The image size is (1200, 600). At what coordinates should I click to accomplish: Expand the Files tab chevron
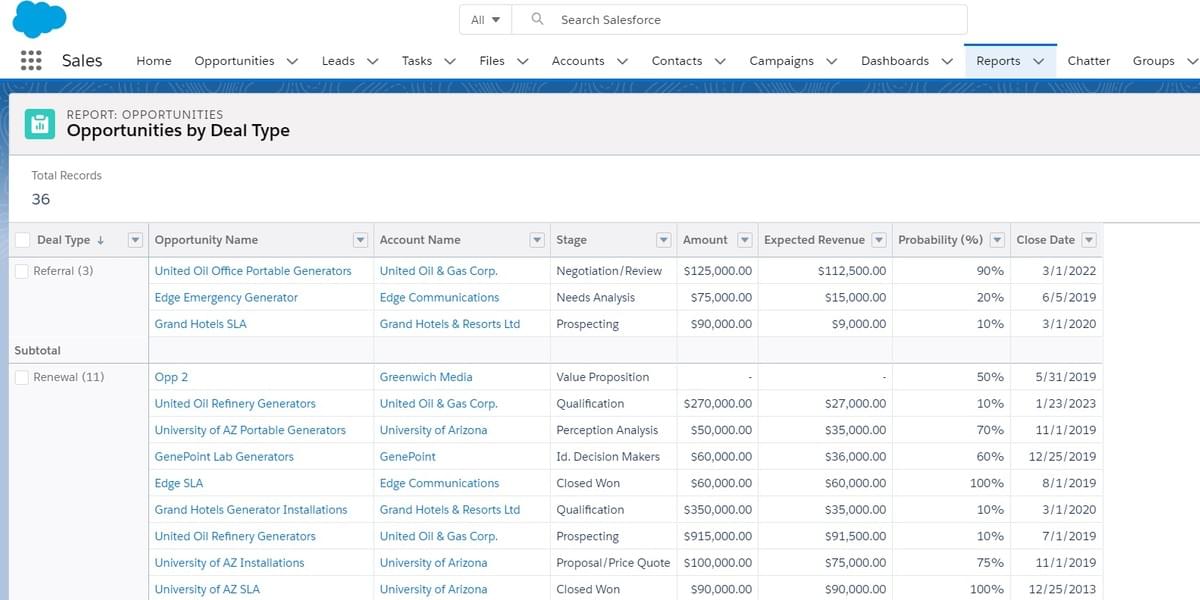(x=522, y=61)
